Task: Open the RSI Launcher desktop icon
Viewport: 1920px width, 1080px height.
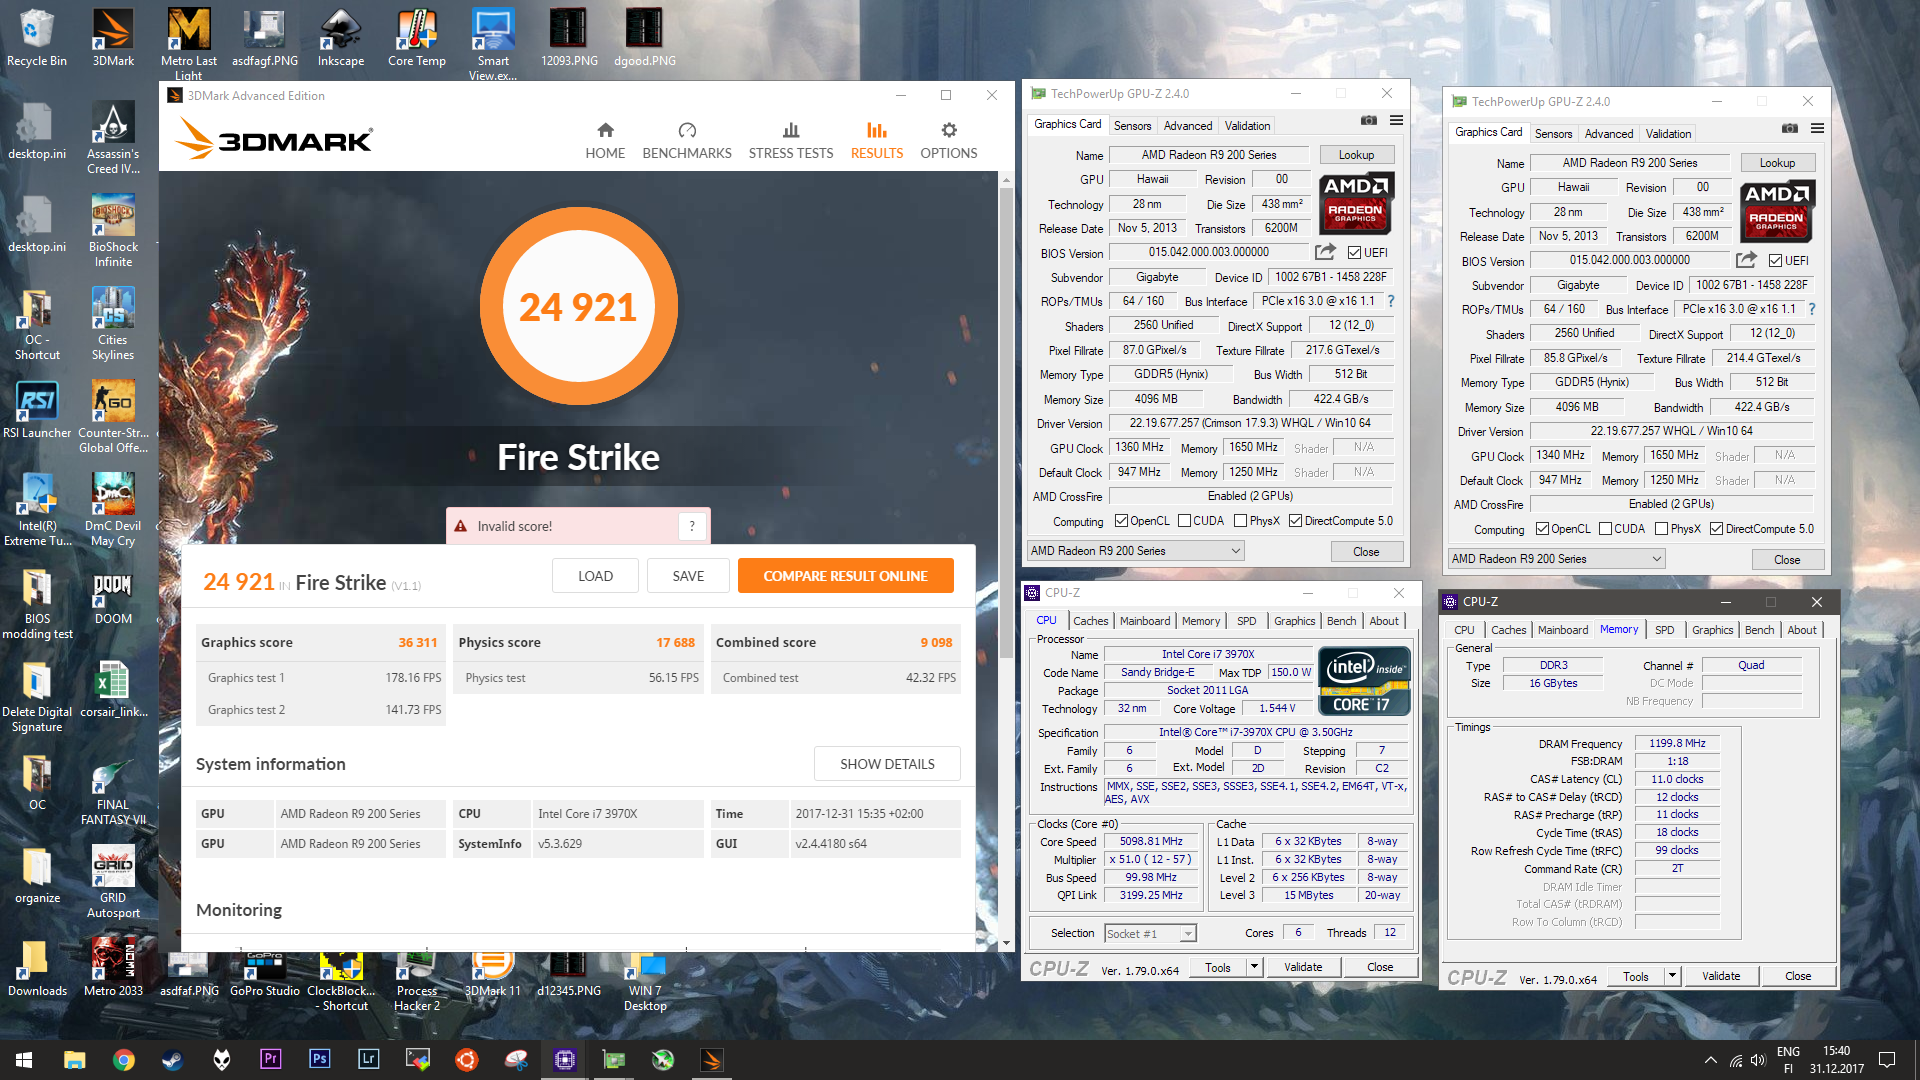Action: coord(37,411)
